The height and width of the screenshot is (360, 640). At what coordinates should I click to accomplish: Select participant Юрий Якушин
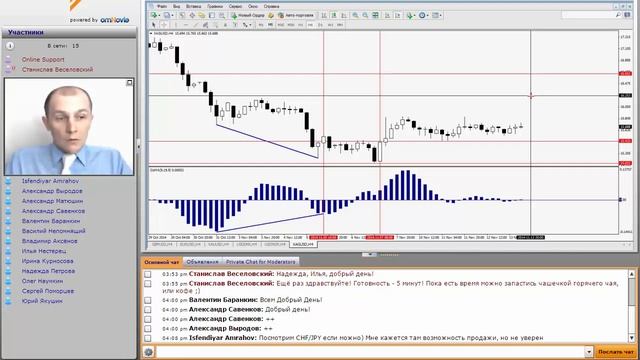[42, 301]
